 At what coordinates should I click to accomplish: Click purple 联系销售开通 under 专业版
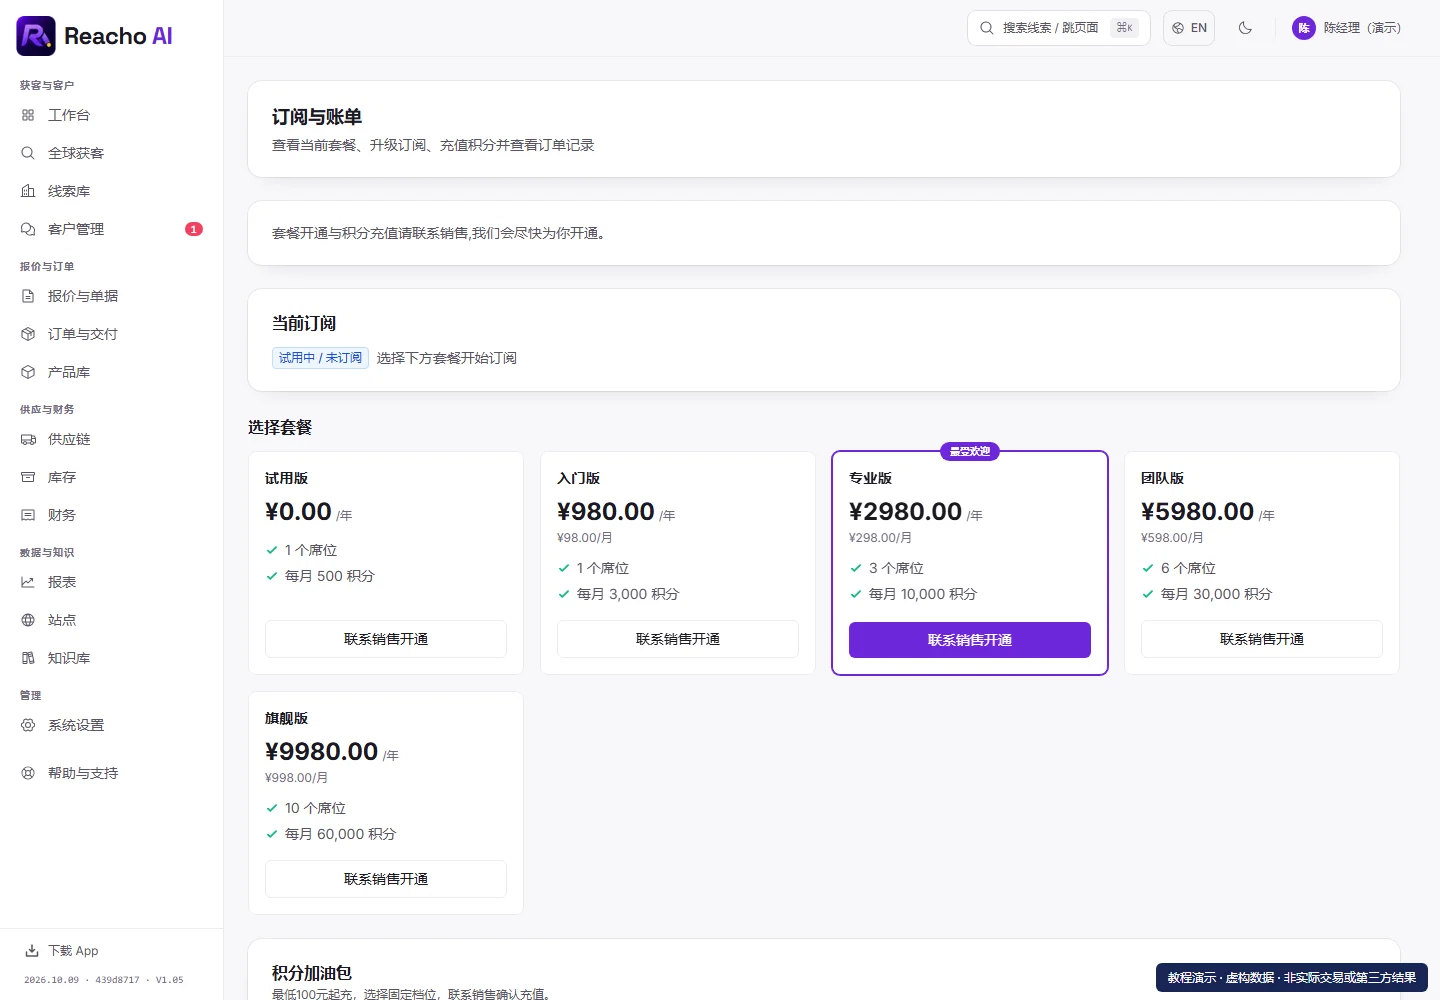point(970,640)
